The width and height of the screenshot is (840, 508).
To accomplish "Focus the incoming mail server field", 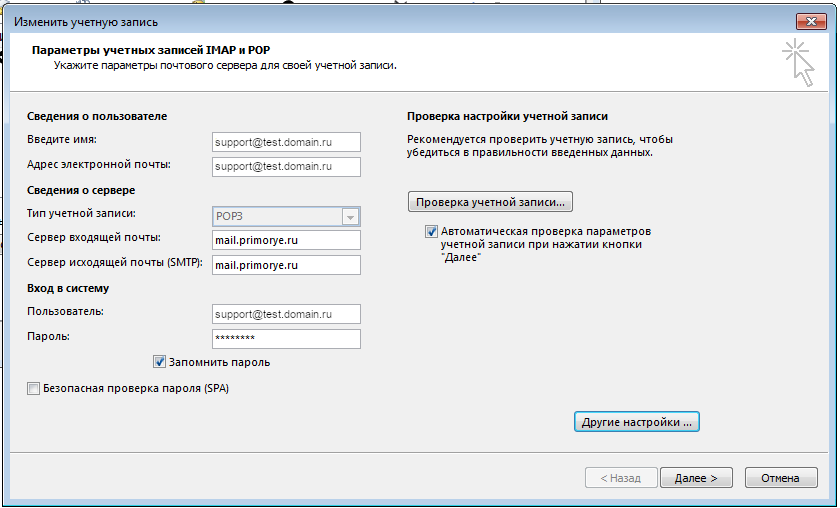I will click(x=286, y=240).
